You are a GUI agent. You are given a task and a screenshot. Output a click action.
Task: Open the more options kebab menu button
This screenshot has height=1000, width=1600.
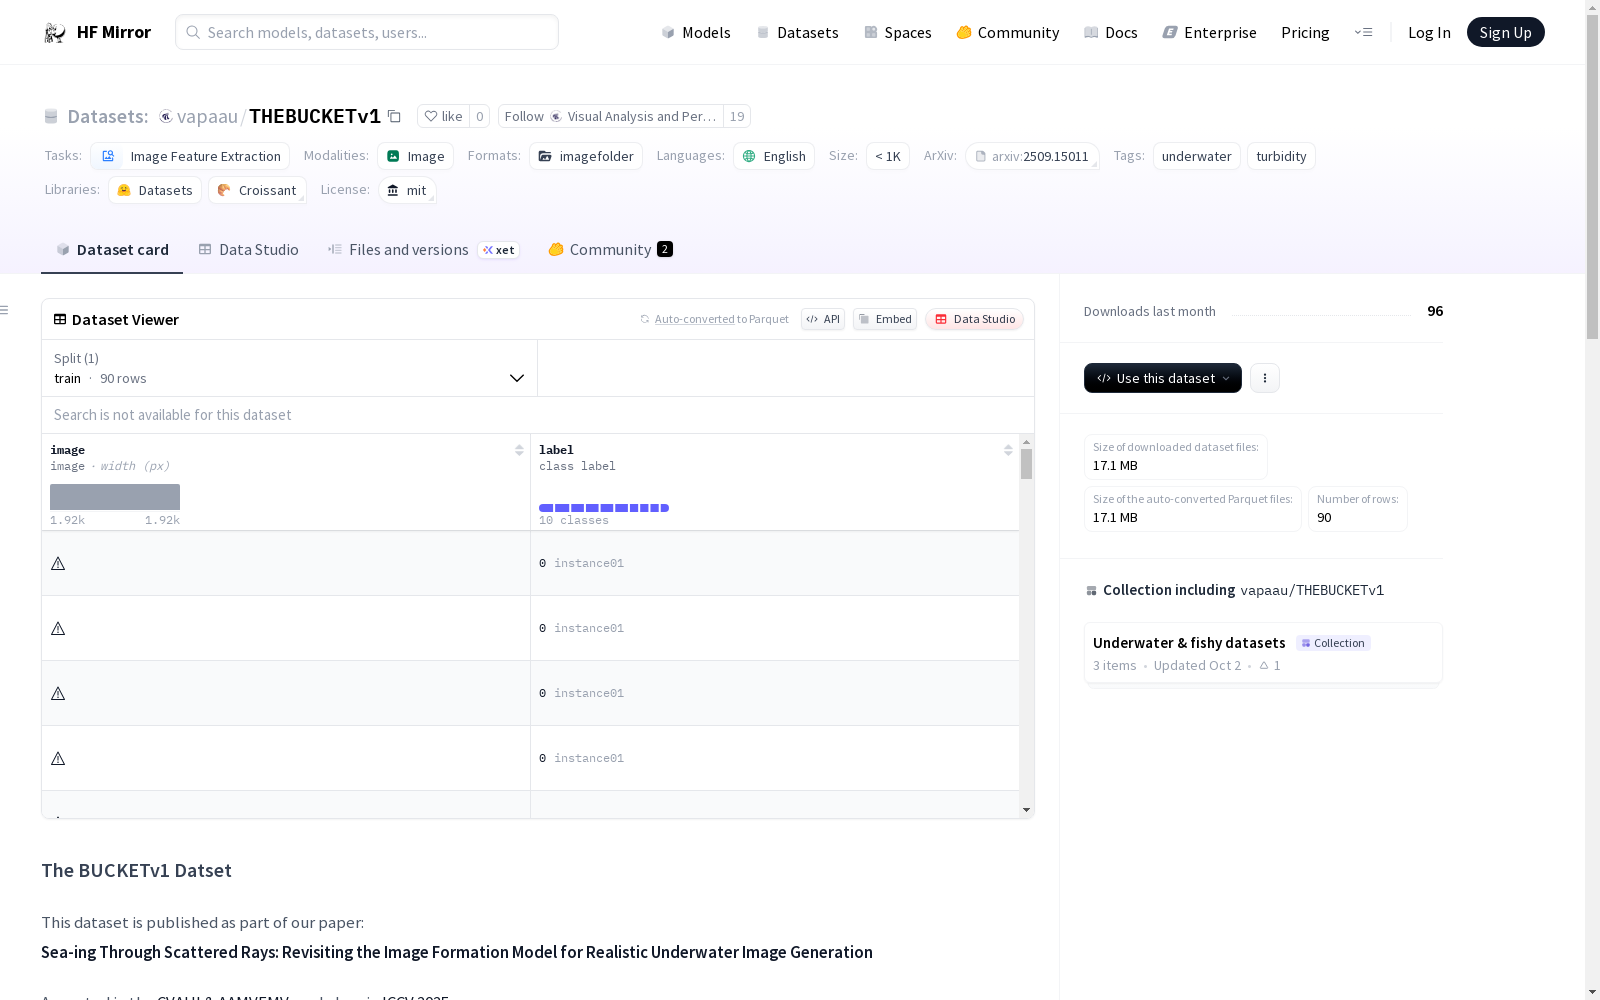tap(1265, 378)
